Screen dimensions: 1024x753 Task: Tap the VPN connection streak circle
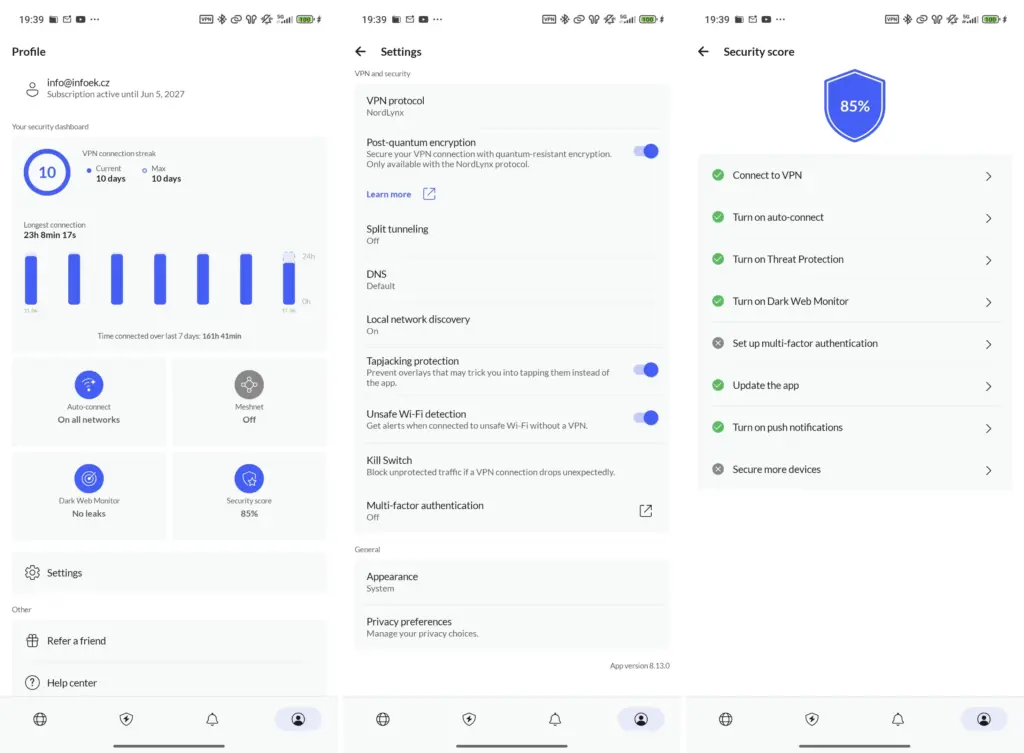click(x=47, y=173)
